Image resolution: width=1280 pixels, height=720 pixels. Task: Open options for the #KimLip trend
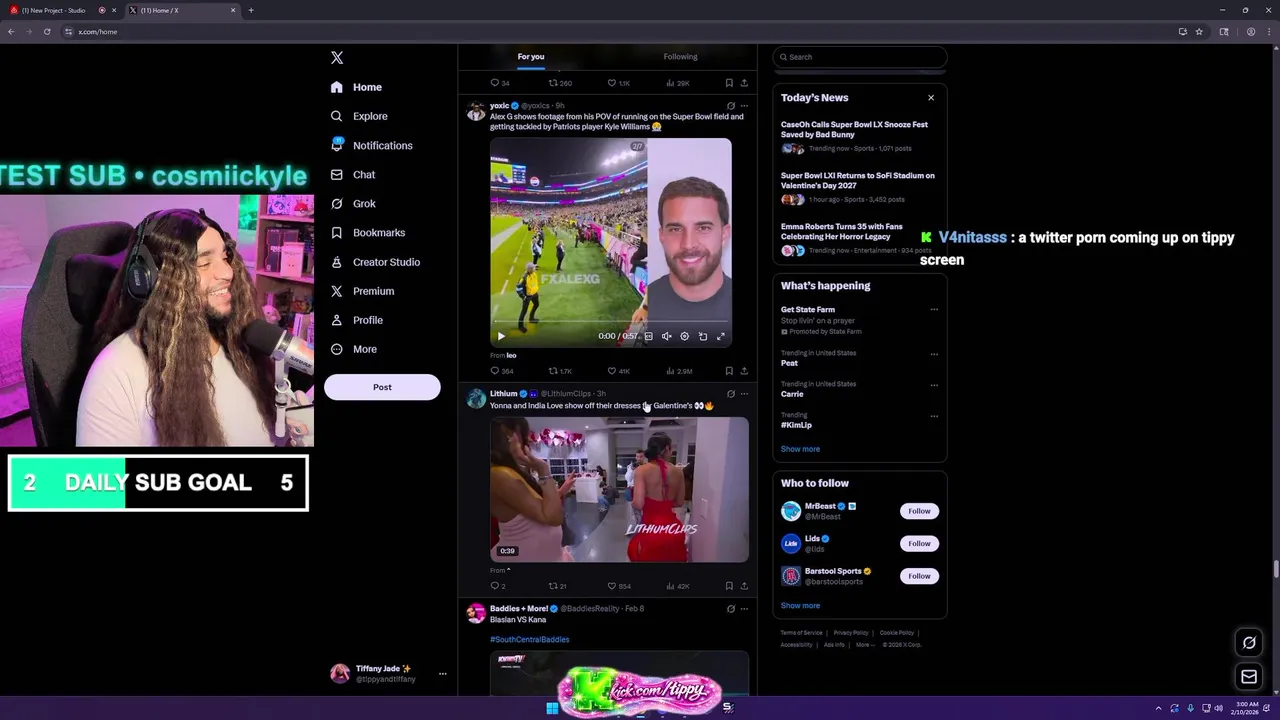point(934,416)
